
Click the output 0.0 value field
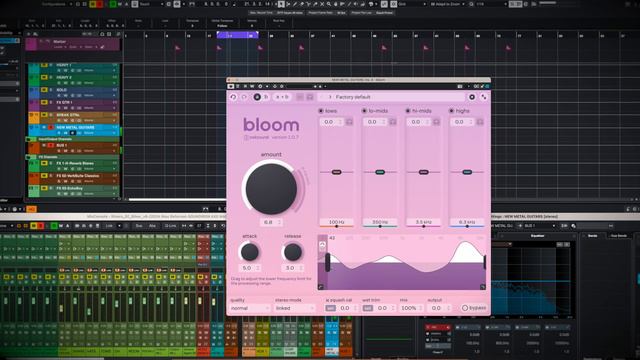click(x=439, y=308)
